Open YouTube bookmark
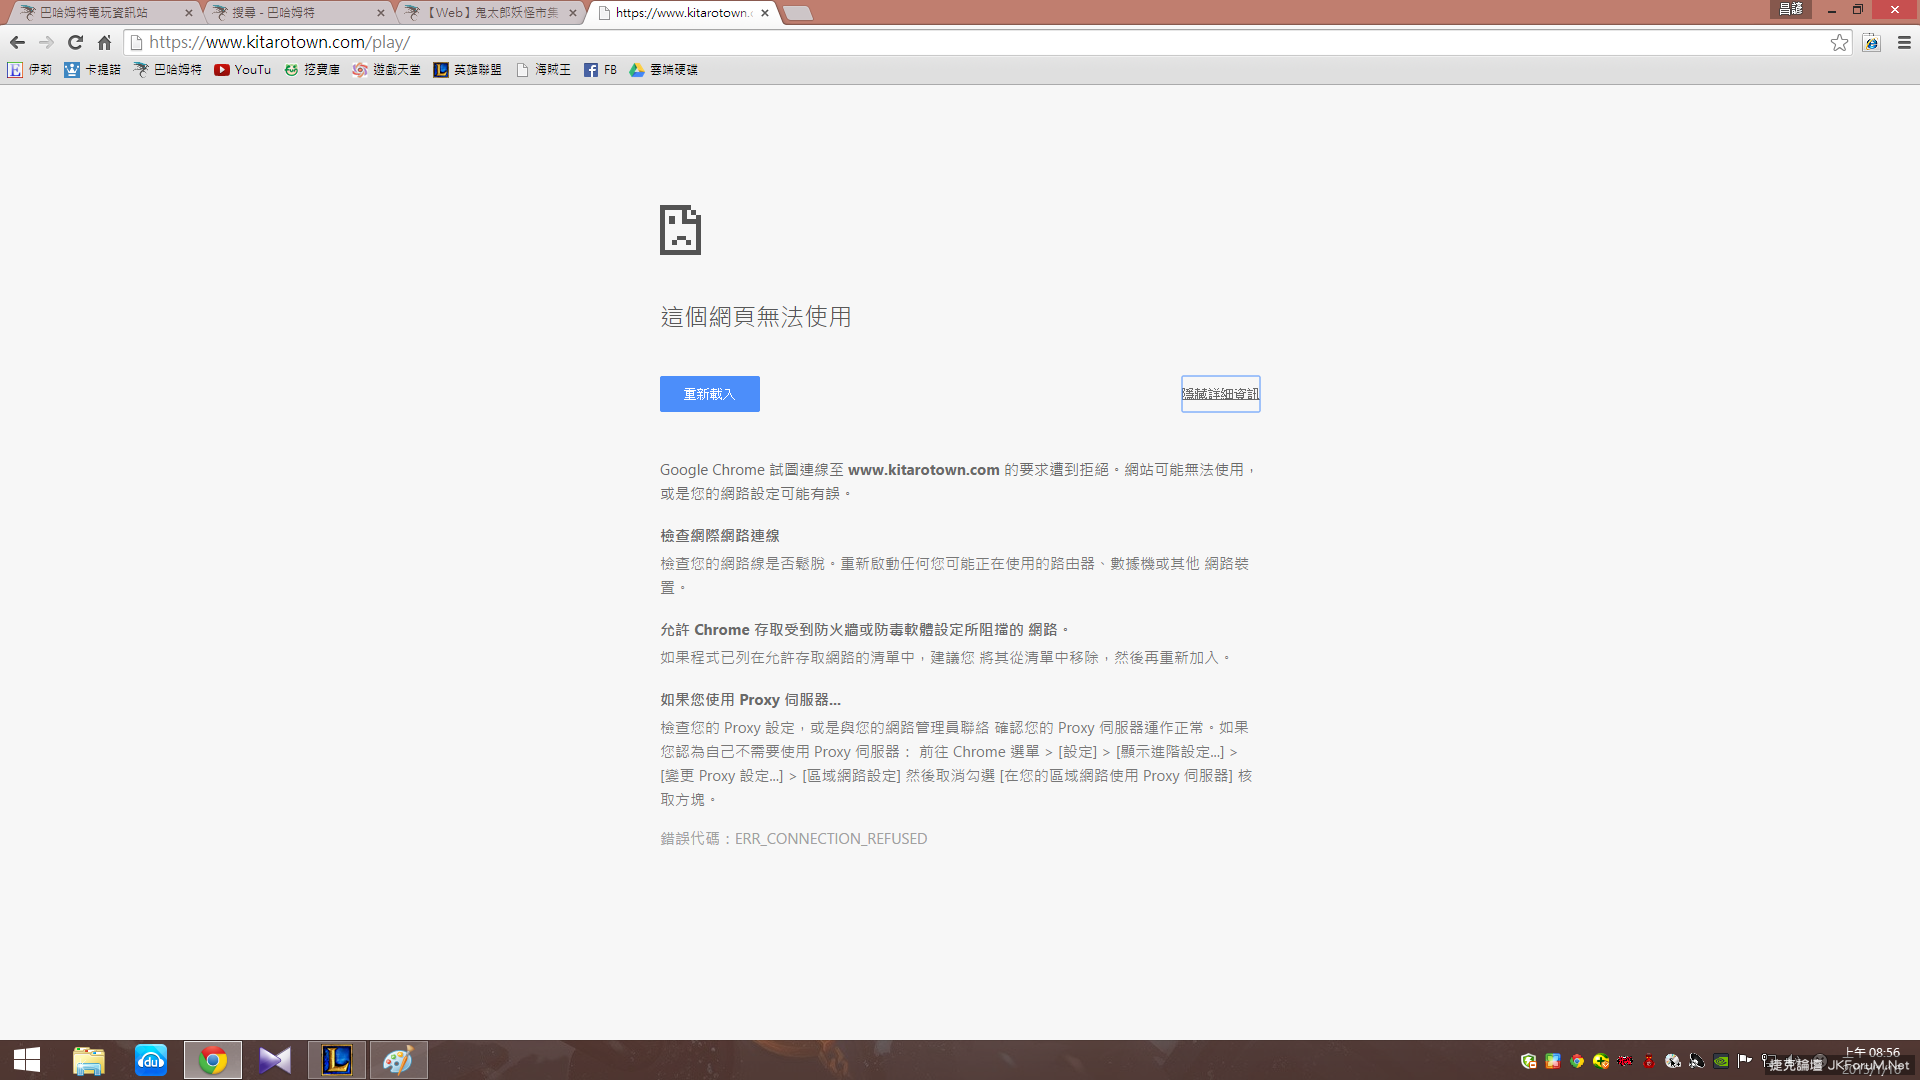The image size is (1920, 1080). (x=243, y=70)
